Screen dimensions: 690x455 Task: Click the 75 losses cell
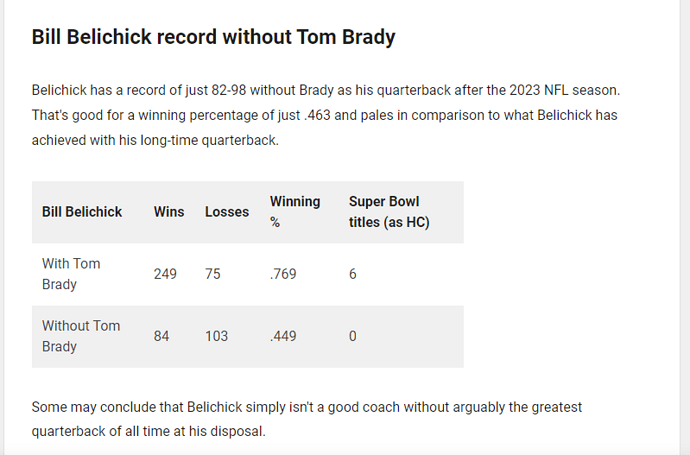(213, 274)
